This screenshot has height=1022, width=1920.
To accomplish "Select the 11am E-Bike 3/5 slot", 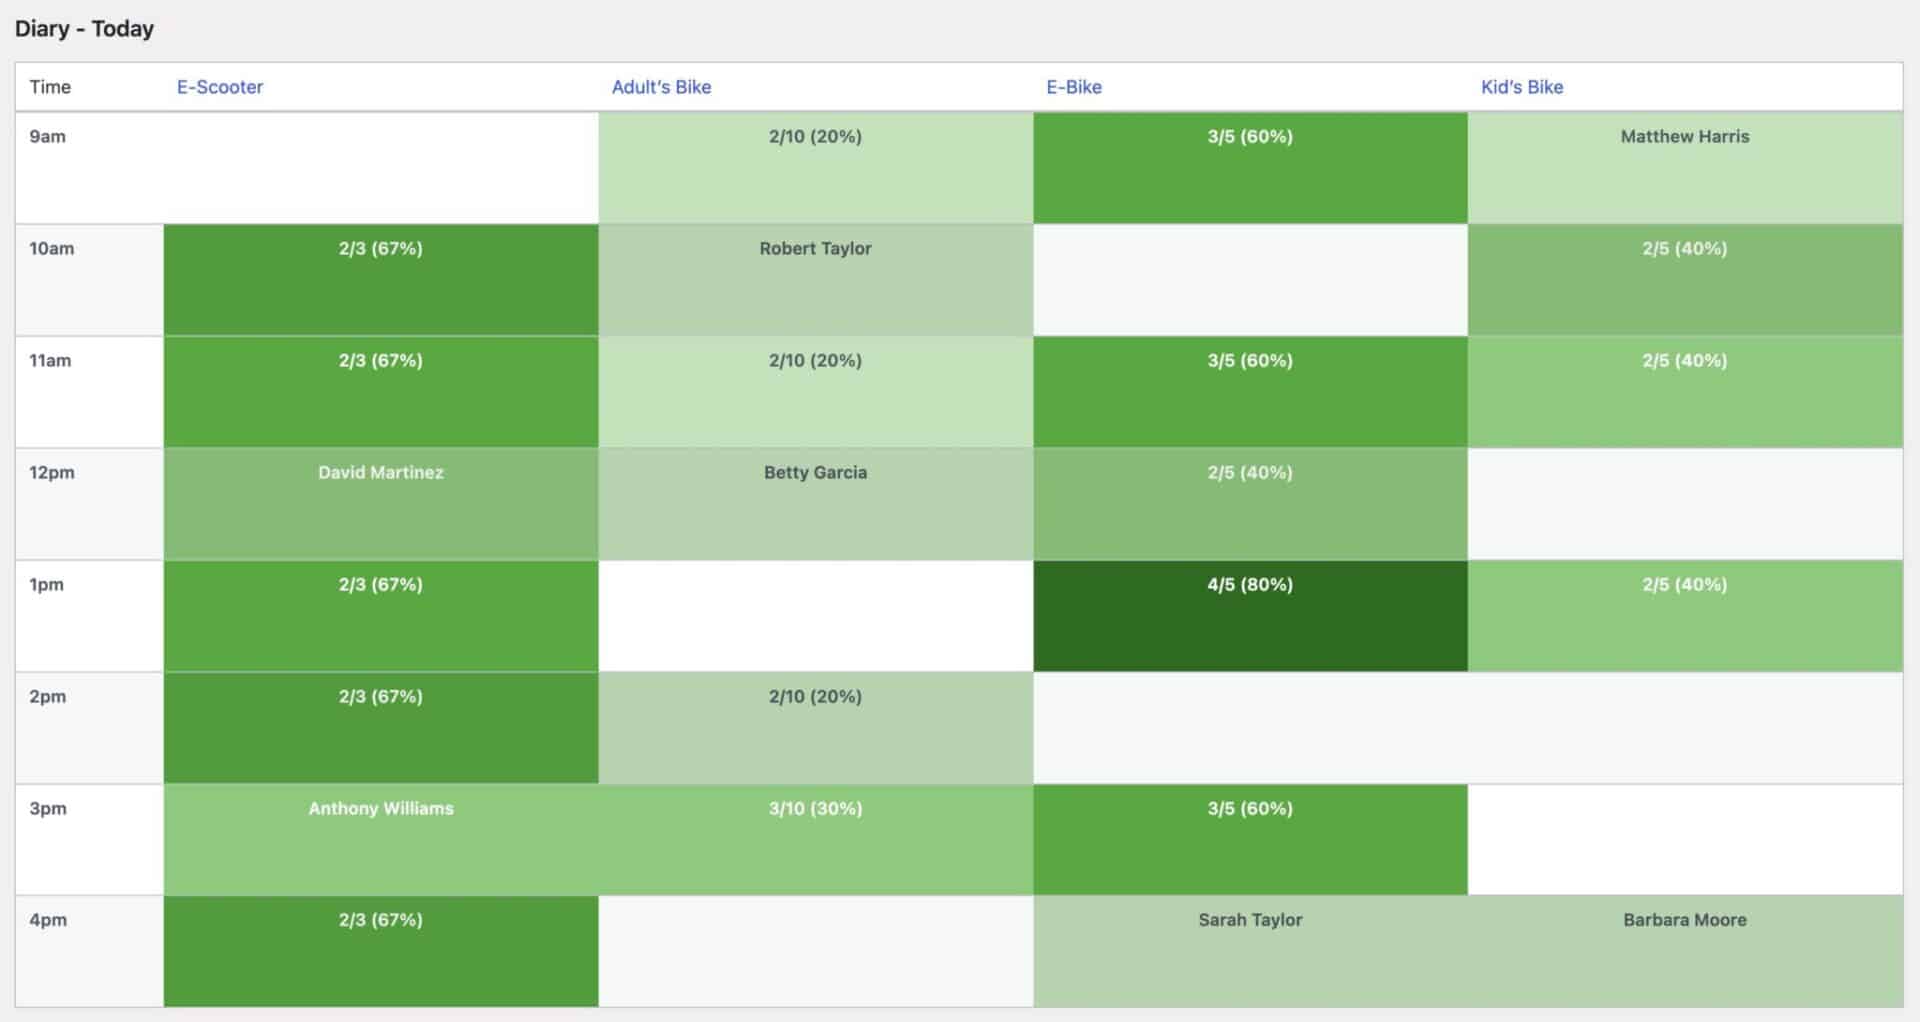I will click(x=1250, y=392).
